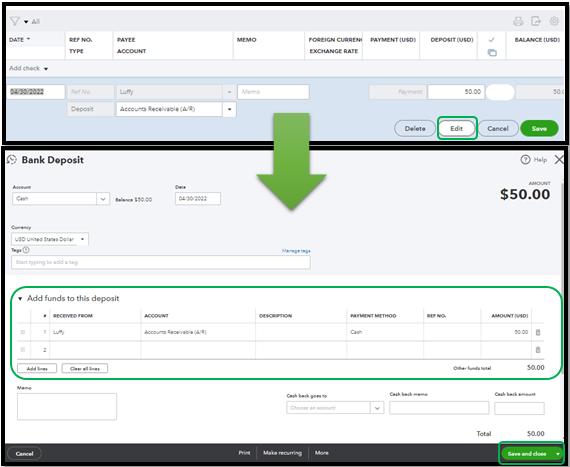Screen dimensions: 570x467
Task: Click the Bank Deposit history clock icon
Action: pyautogui.click(x=12, y=160)
